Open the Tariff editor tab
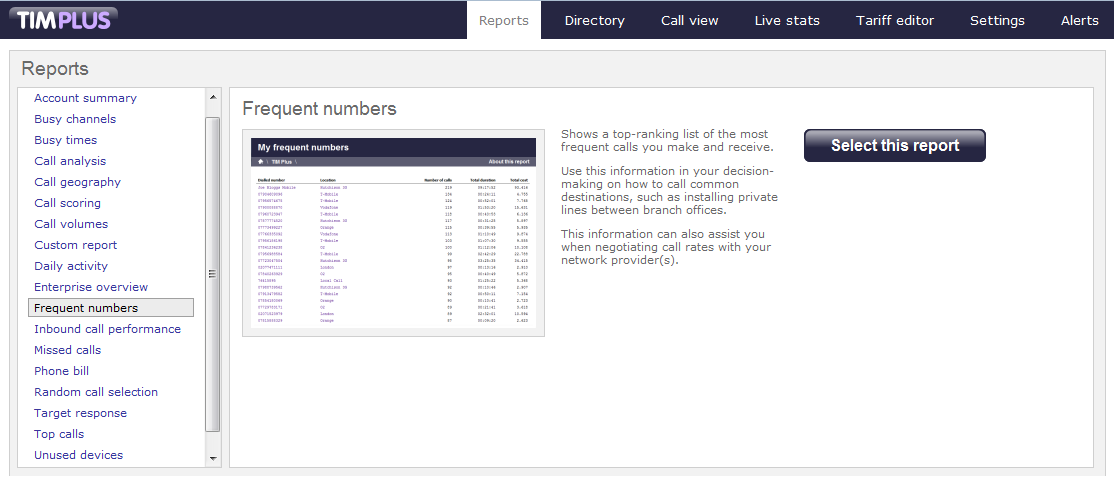 pos(894,21)
